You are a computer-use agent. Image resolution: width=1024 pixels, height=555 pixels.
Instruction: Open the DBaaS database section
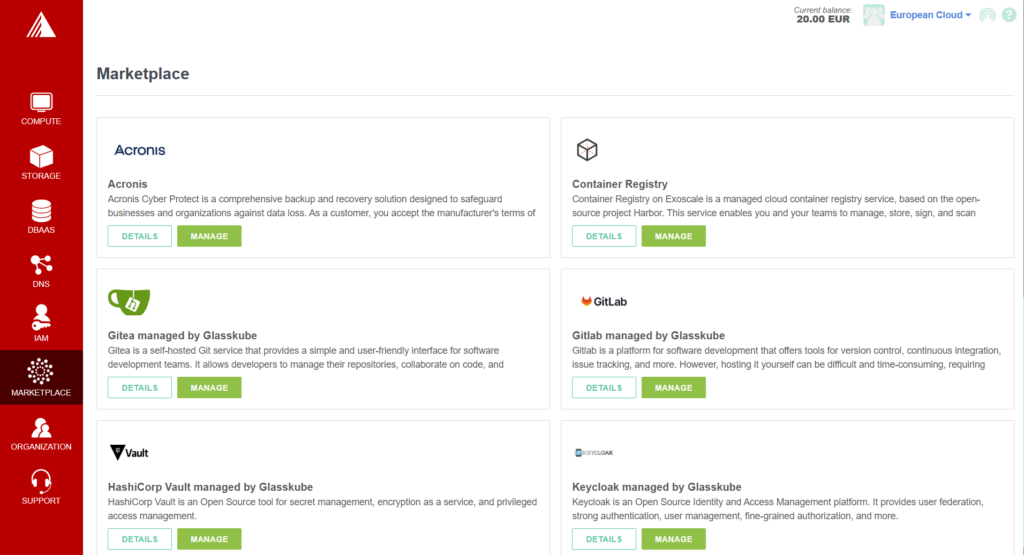click(41, 217)
